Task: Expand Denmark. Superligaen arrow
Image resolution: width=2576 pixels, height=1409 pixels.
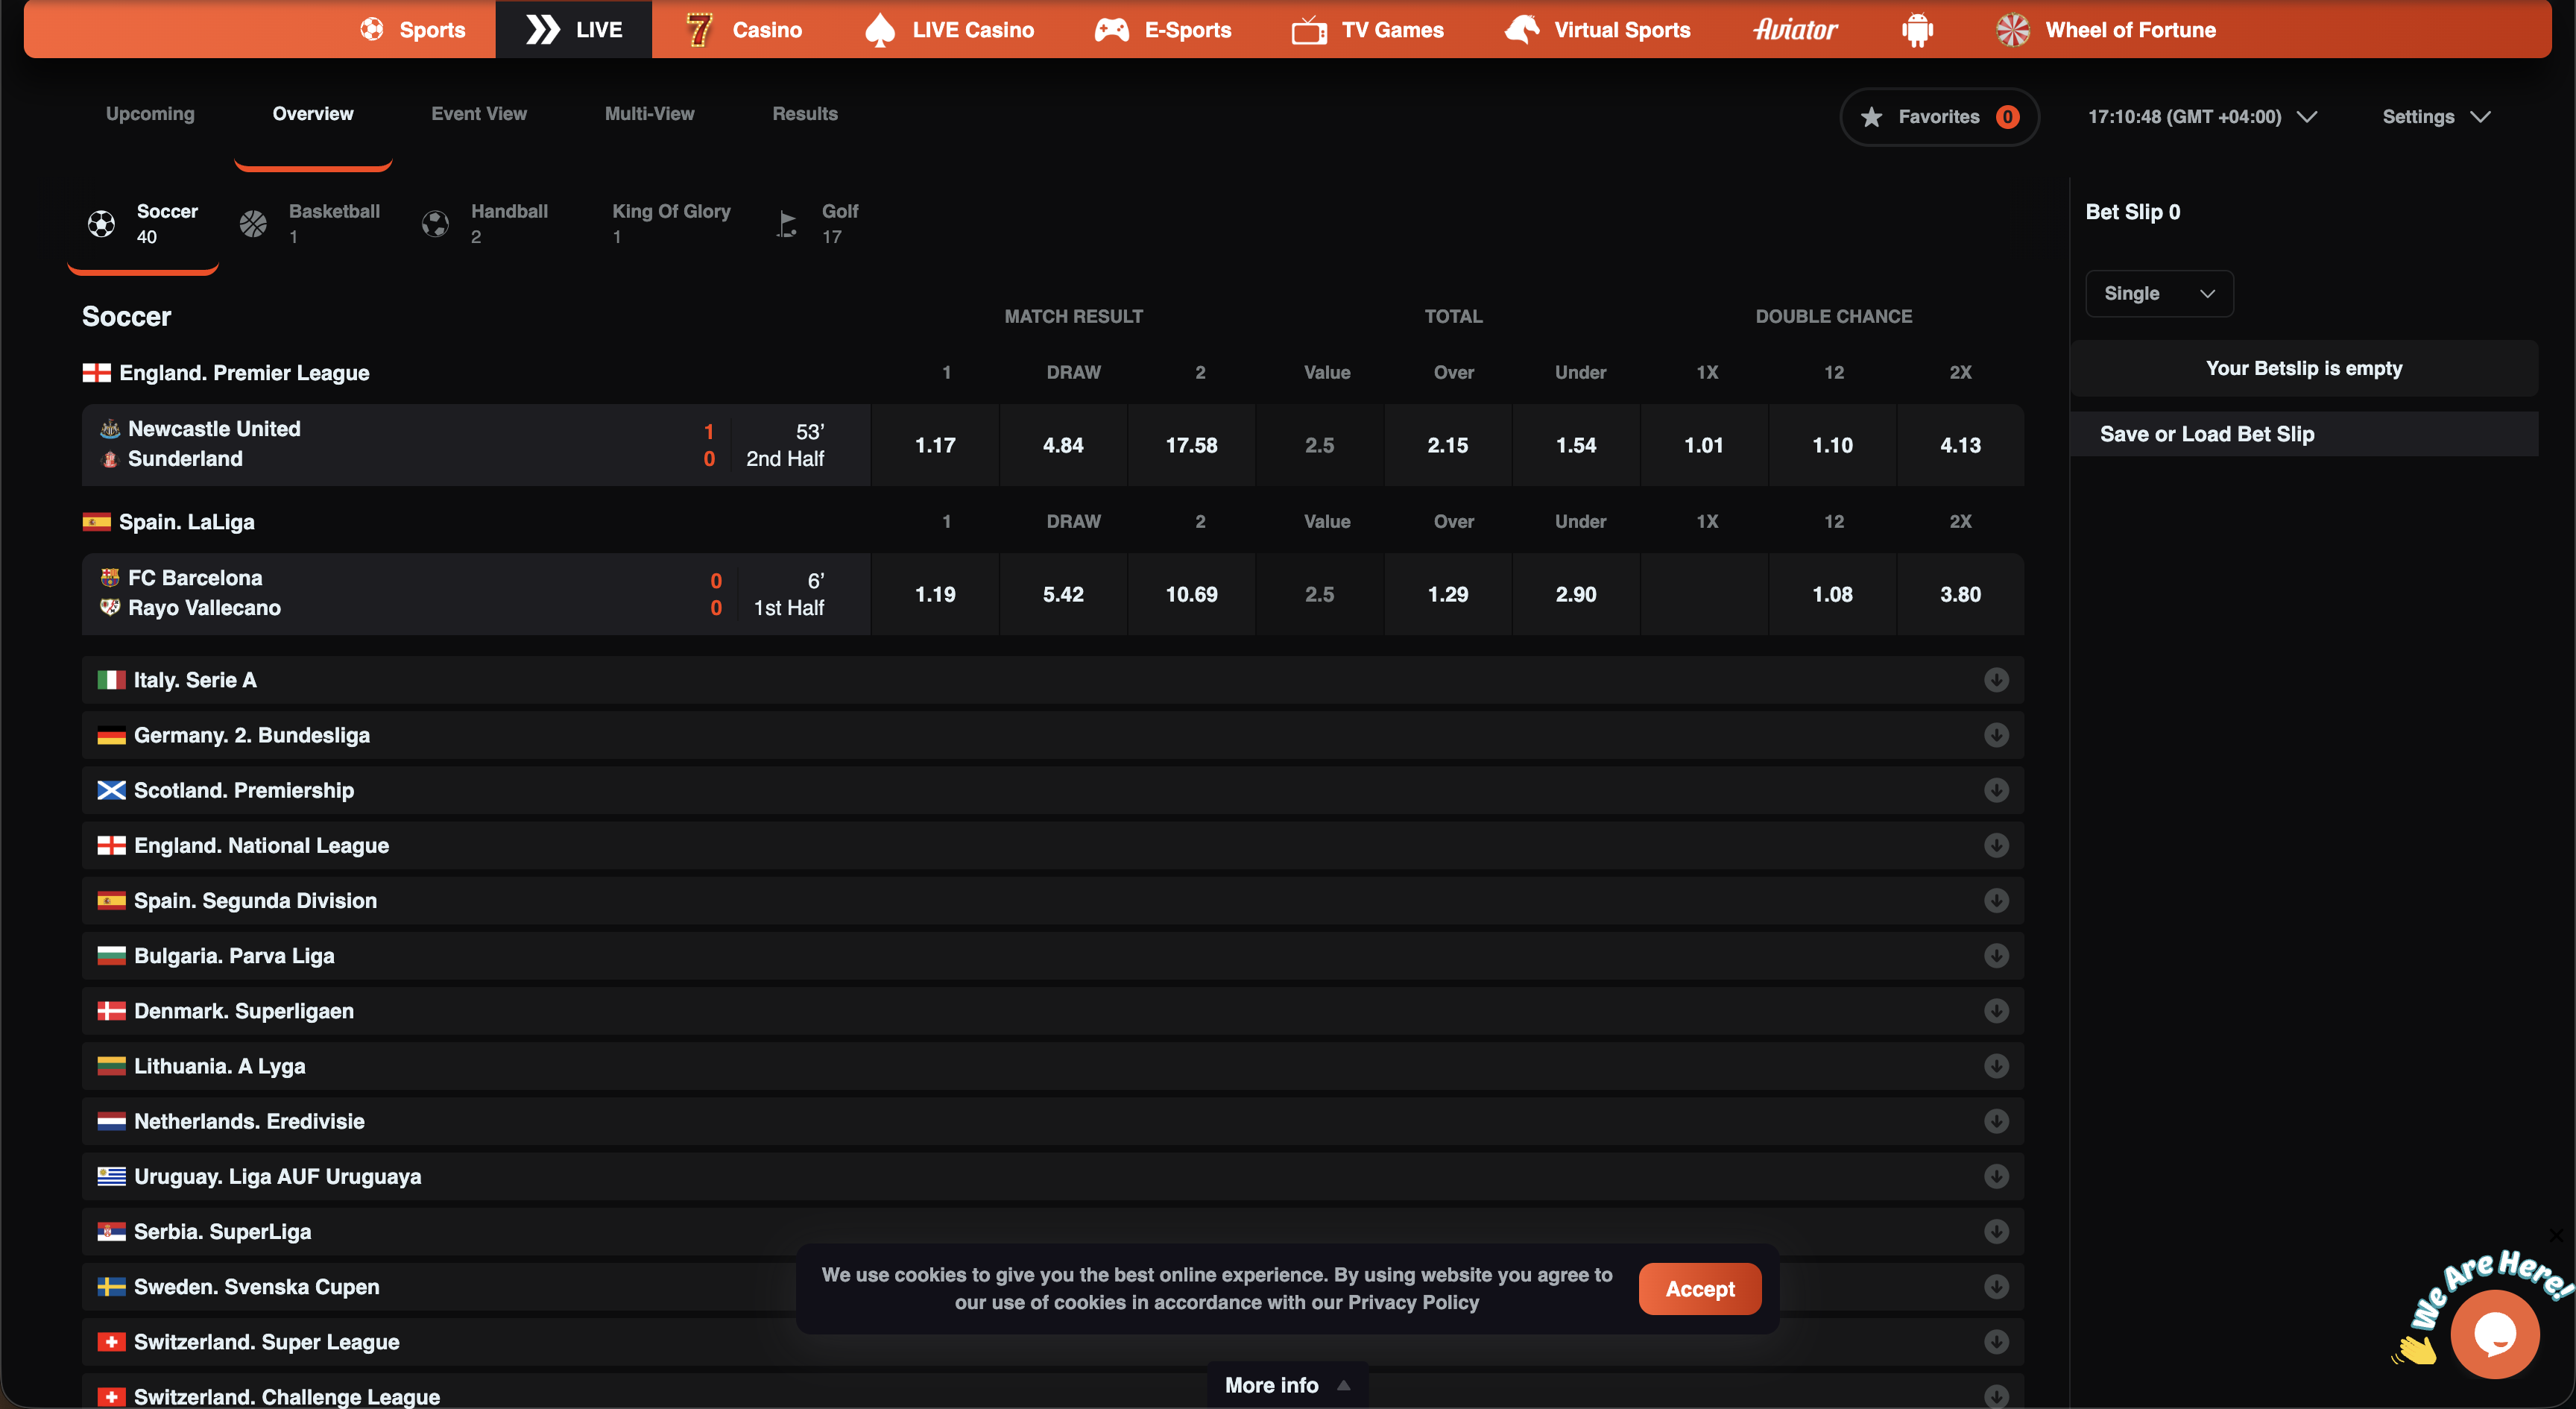Action: pyautogui.click(x=1996, y=1011)
